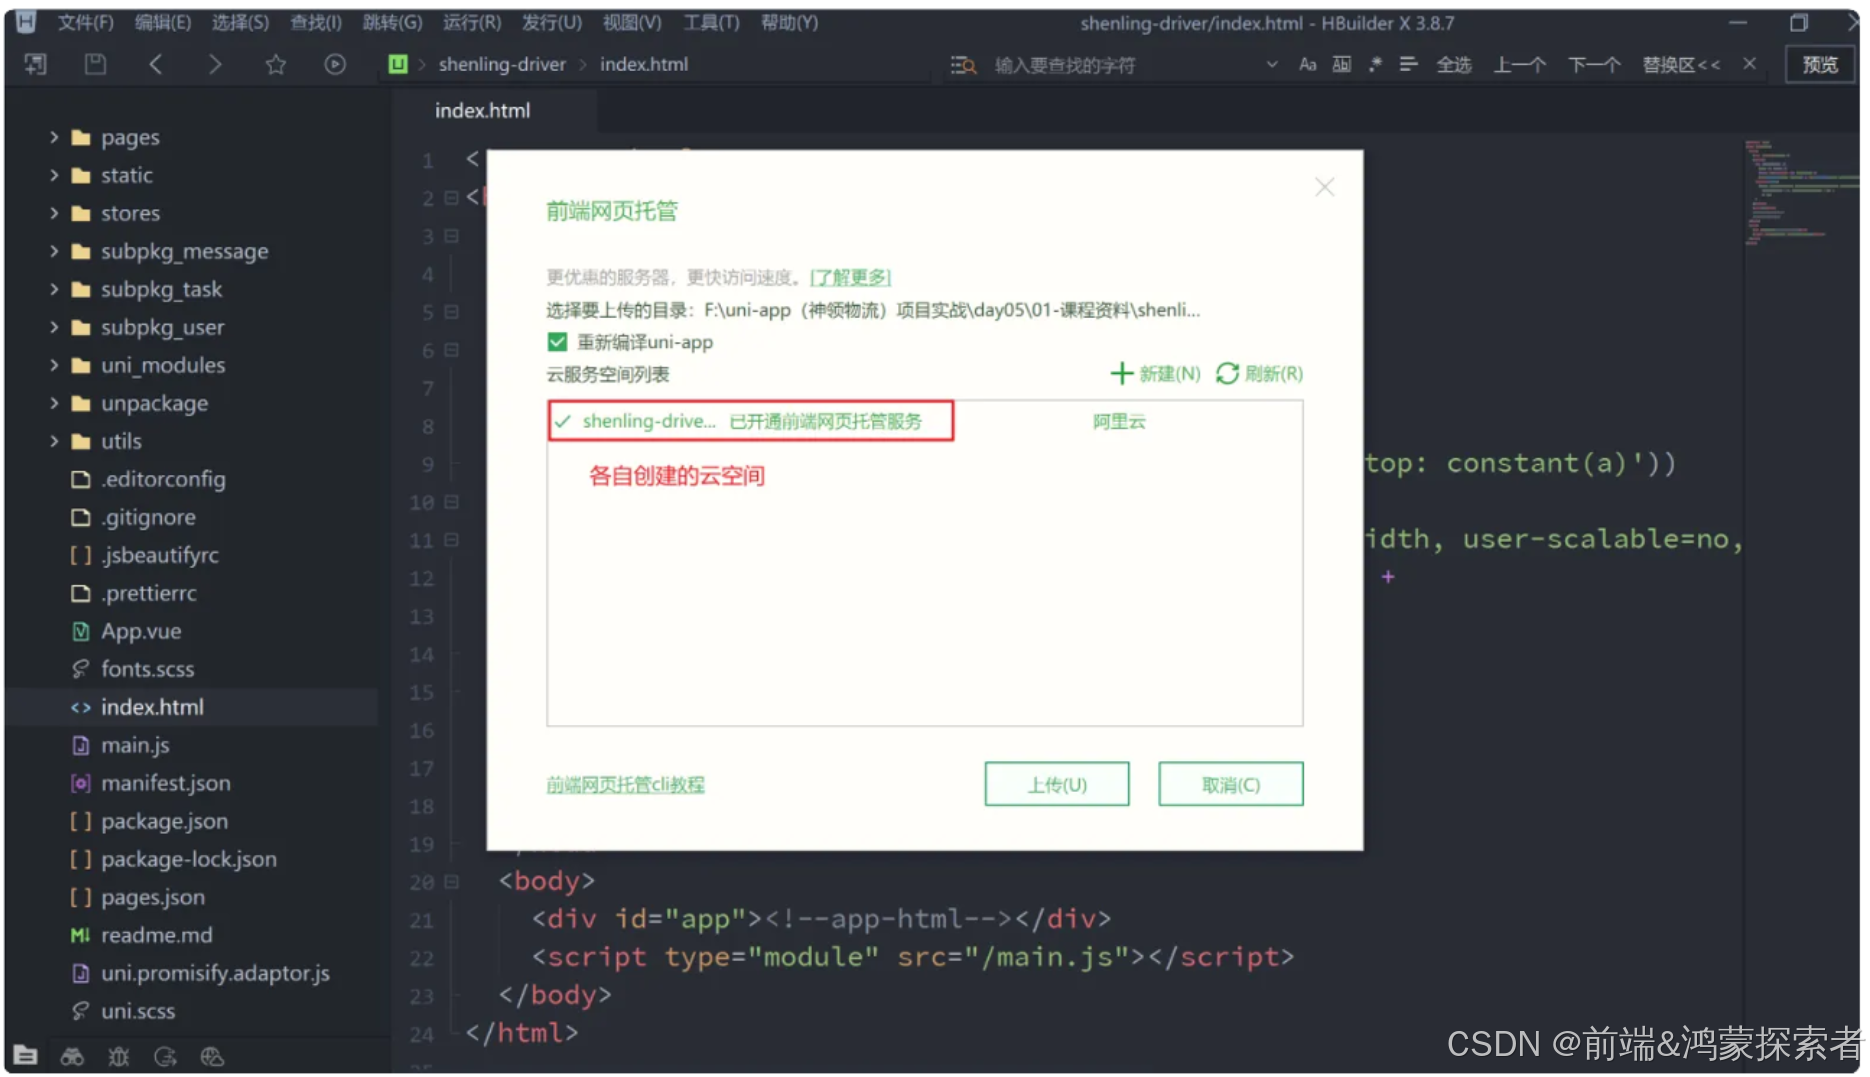Viewport: 1870px width, 1077px height.
Task: Open uni.scss in the file tree
Action: point(138,1011)
